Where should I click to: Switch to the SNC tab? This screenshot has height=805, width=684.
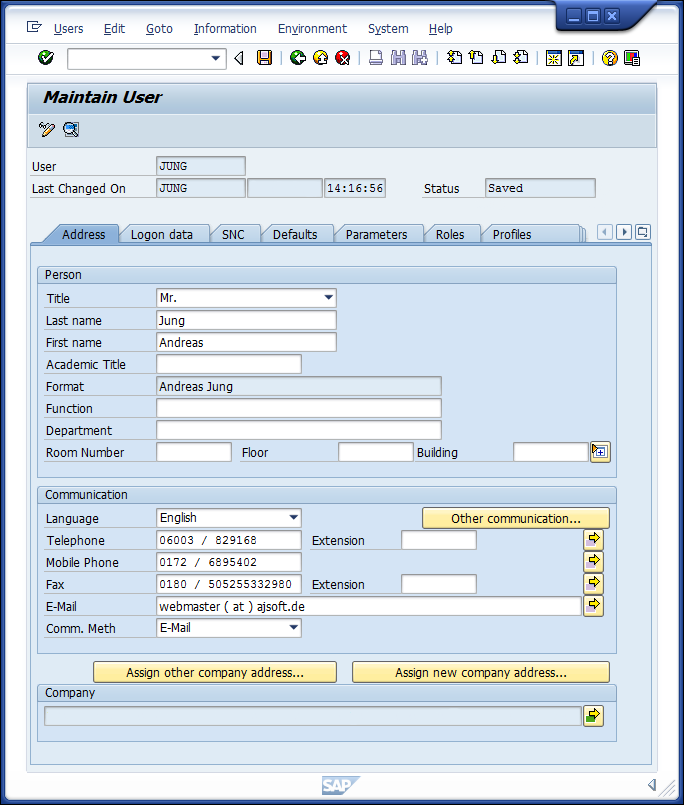point(233,234)
